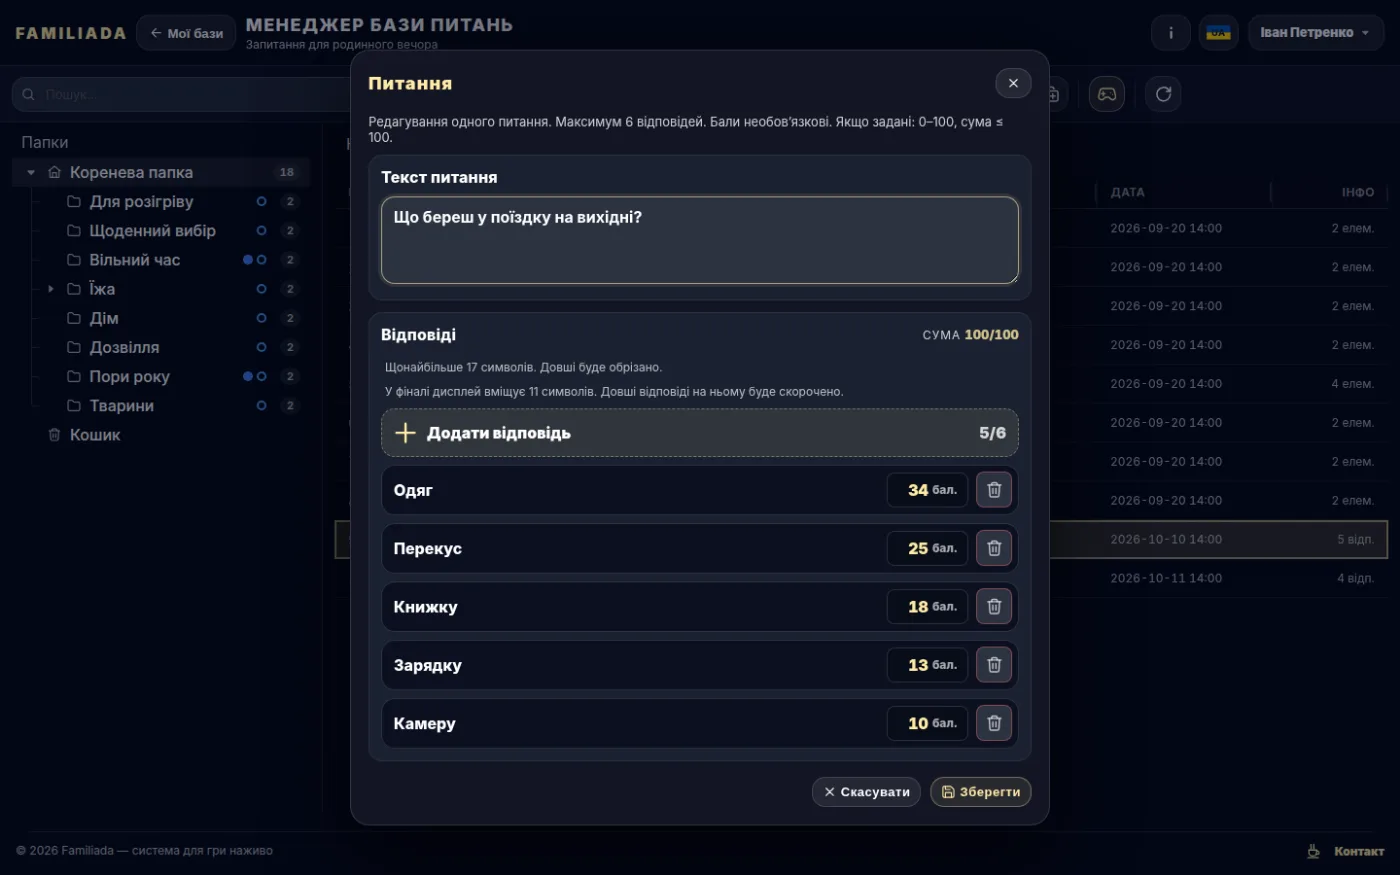
Task: Collapse the Коренева папка tree node
Action: coord(31,172)
